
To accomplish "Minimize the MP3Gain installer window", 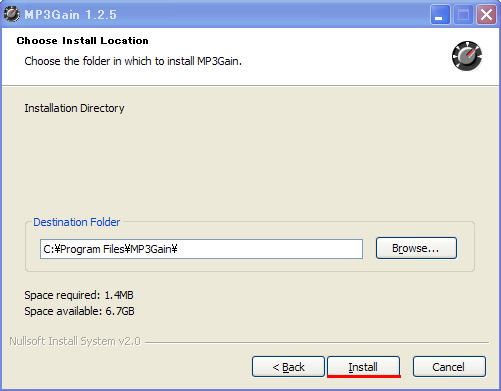I will click(440, 15).
